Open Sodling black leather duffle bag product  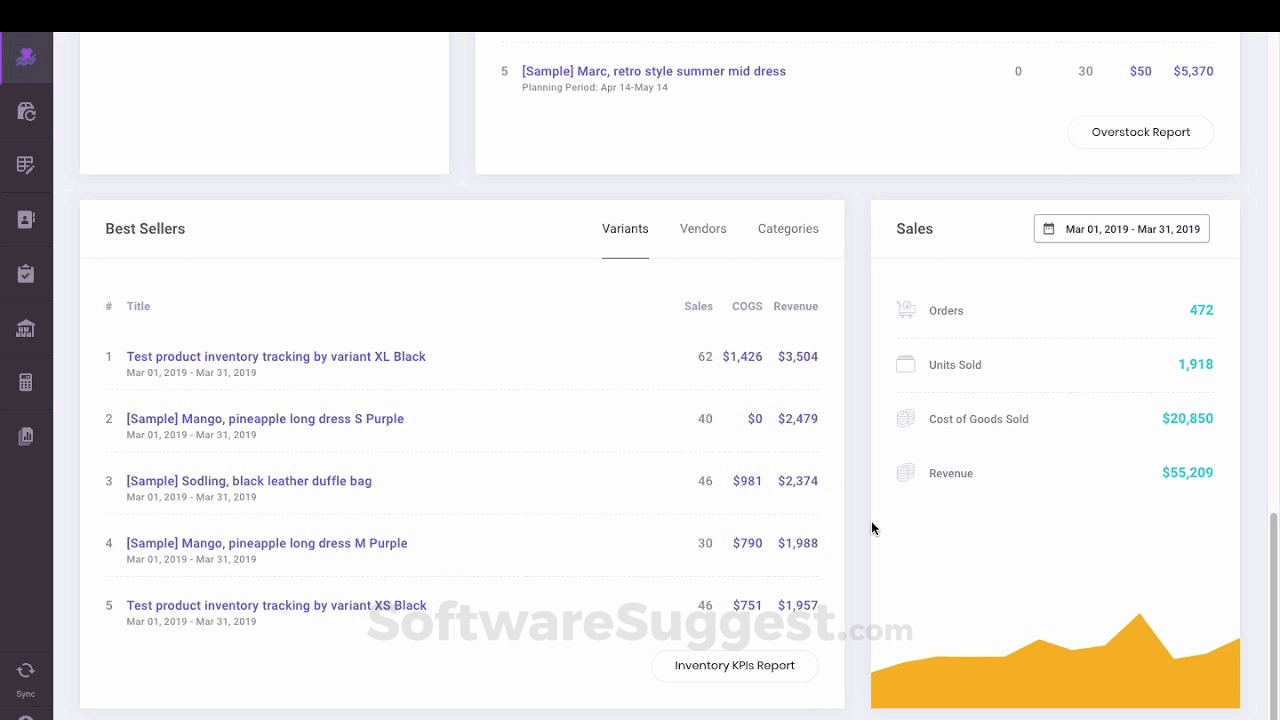249,481
